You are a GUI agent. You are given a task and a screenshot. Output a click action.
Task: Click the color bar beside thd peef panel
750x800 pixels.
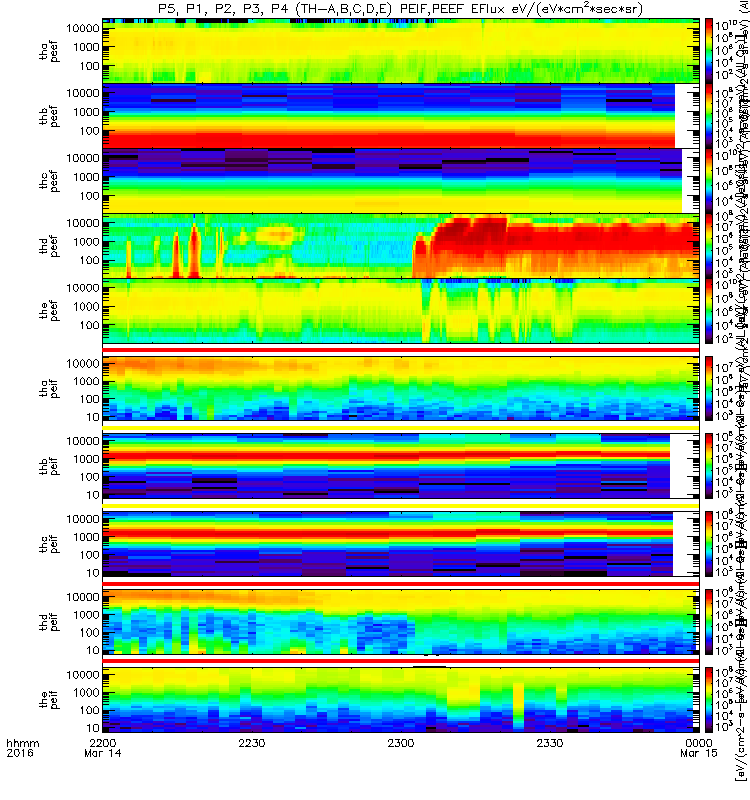[x=709, y=246]
